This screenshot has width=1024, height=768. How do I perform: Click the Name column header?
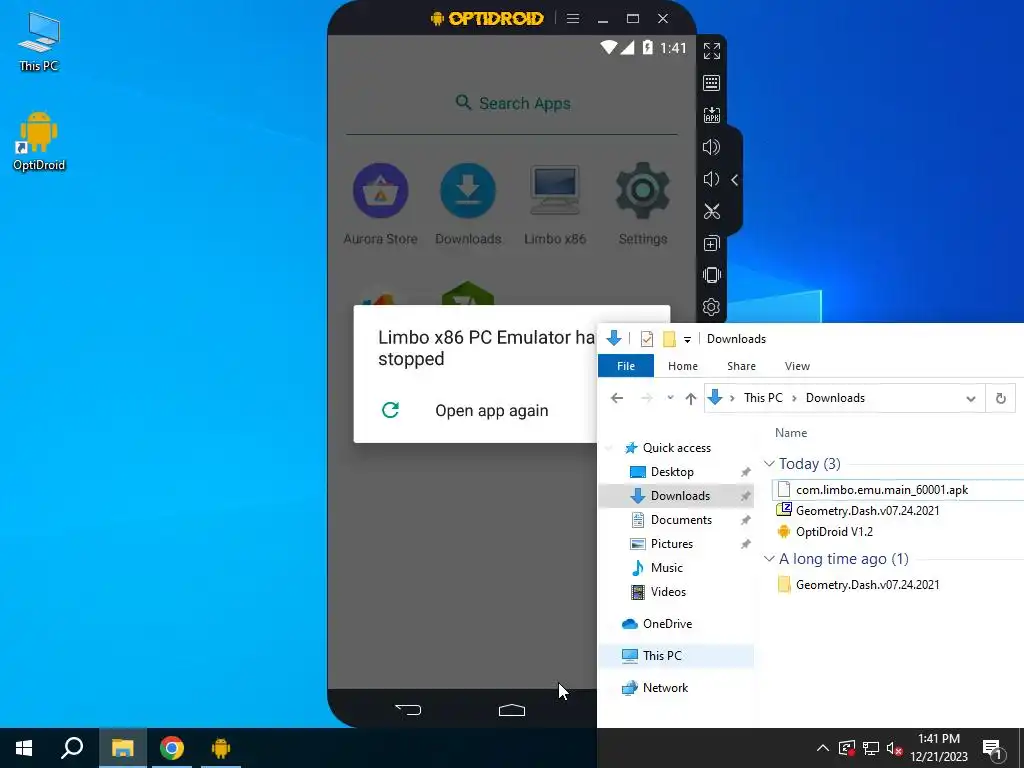point(791,432)
